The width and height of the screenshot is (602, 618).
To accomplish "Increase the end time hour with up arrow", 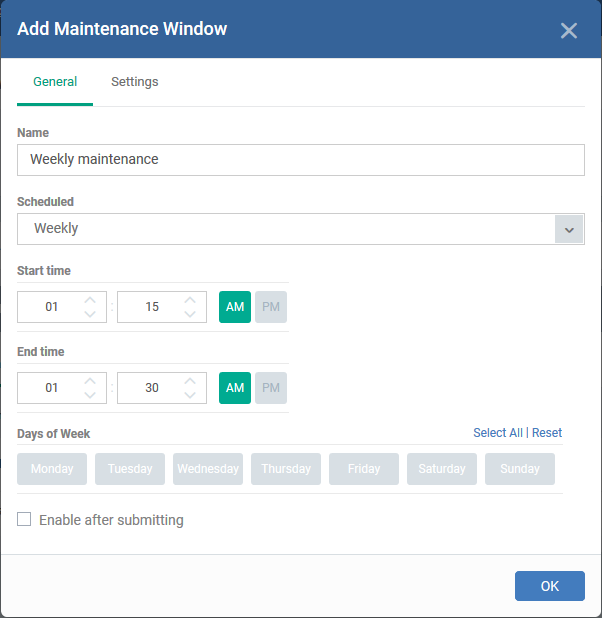I will click(x=90, y=381).
